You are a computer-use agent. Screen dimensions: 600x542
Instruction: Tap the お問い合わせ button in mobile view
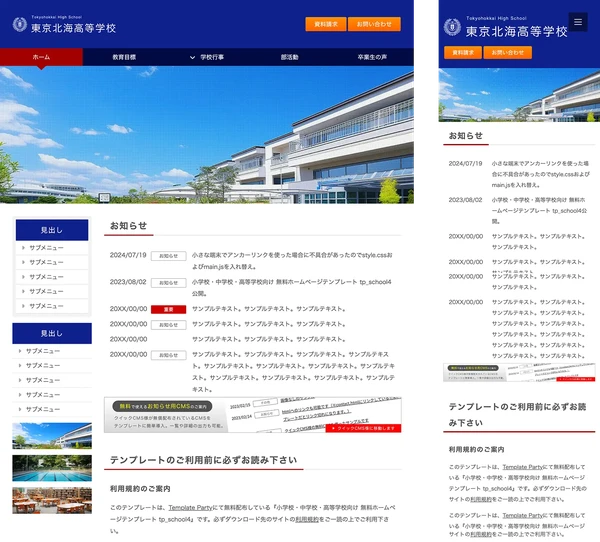pyautogui.click(x=507, y=52)
